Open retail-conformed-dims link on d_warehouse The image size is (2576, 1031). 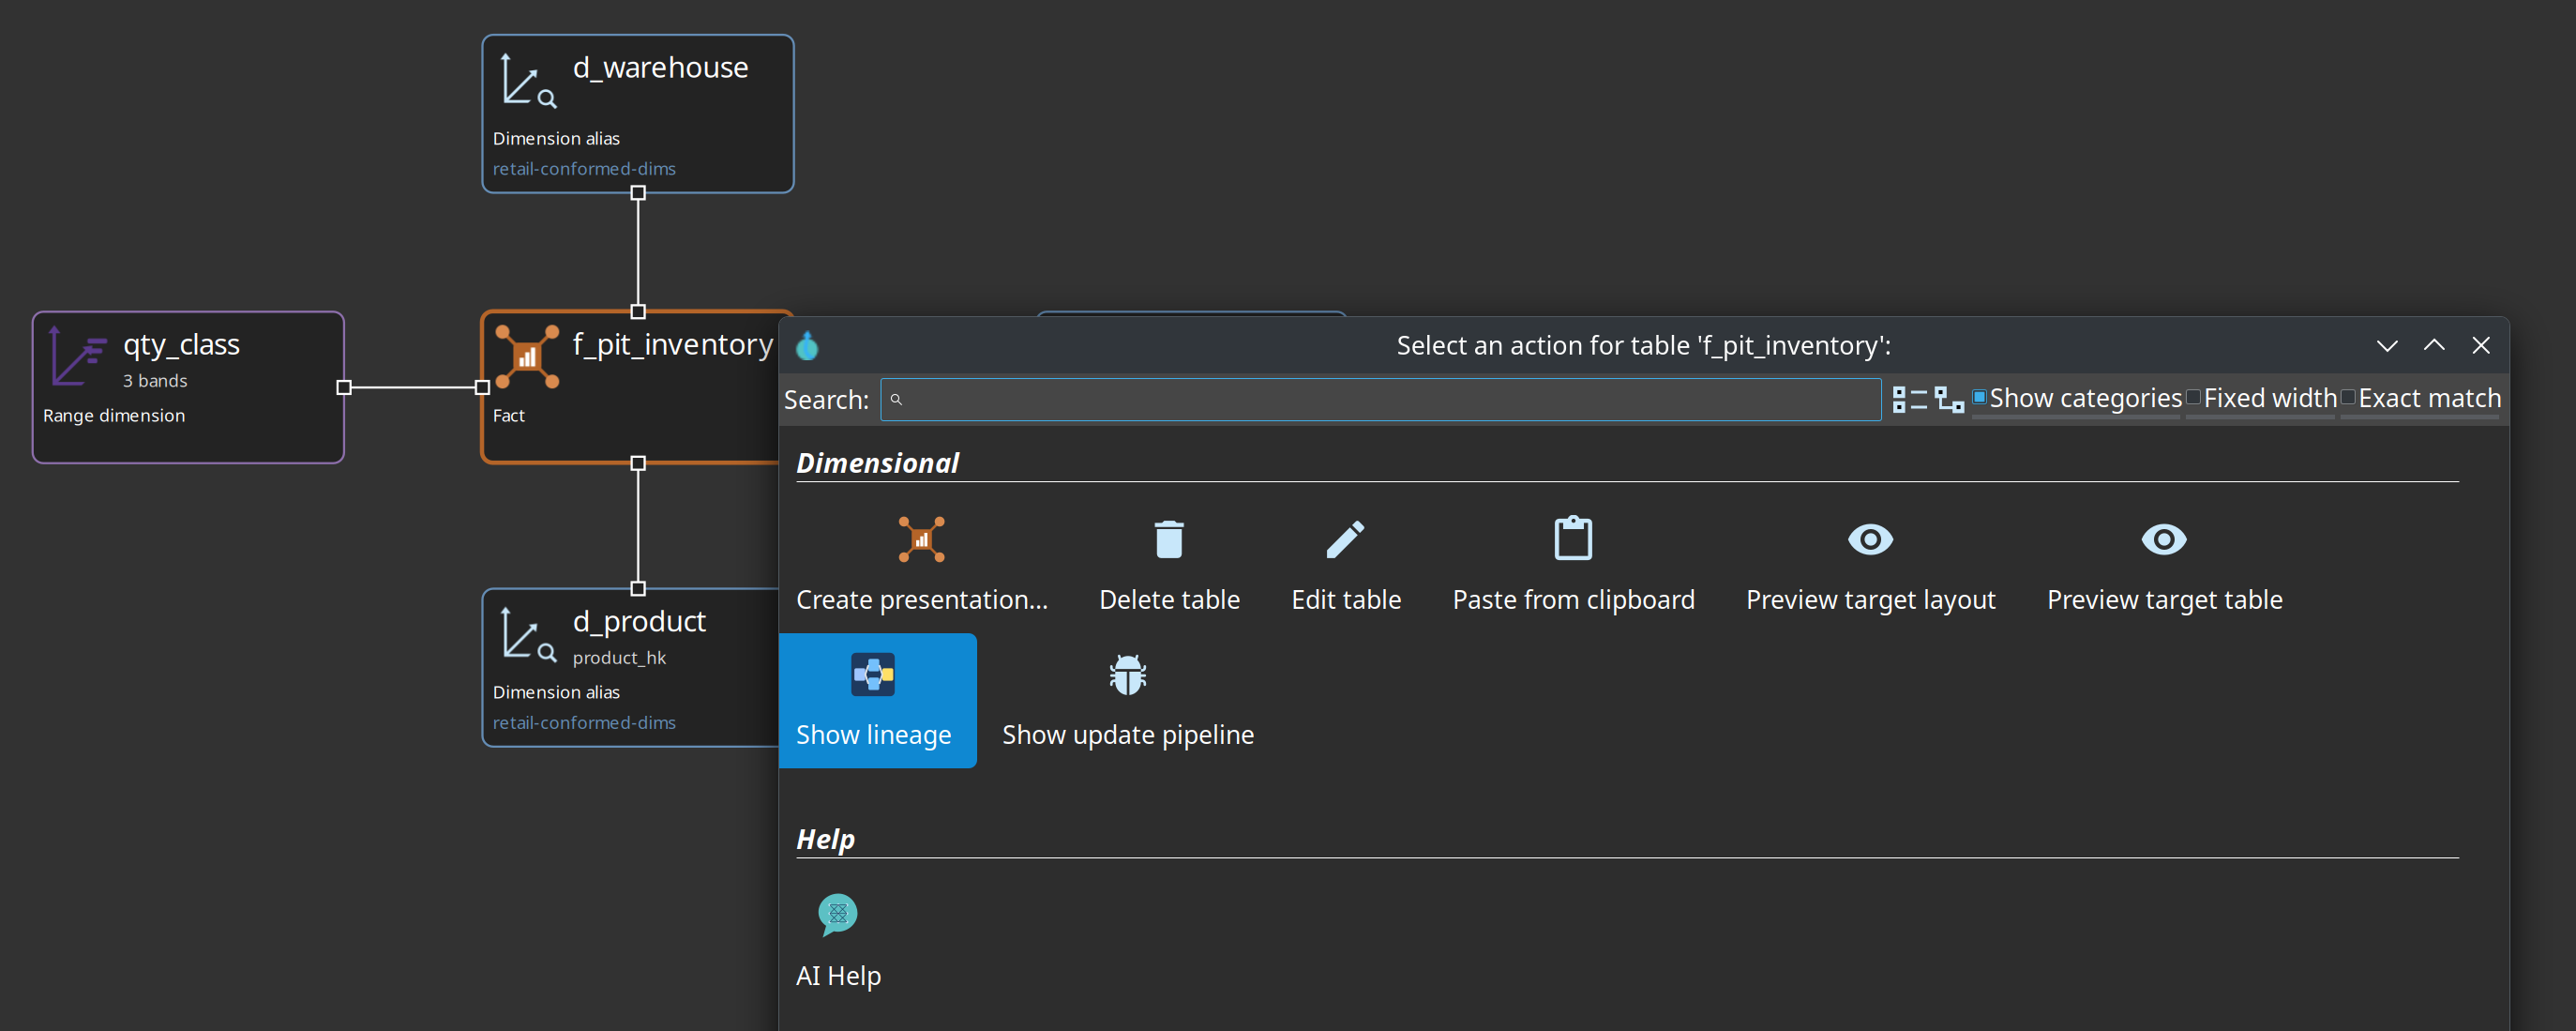[584, 169]
